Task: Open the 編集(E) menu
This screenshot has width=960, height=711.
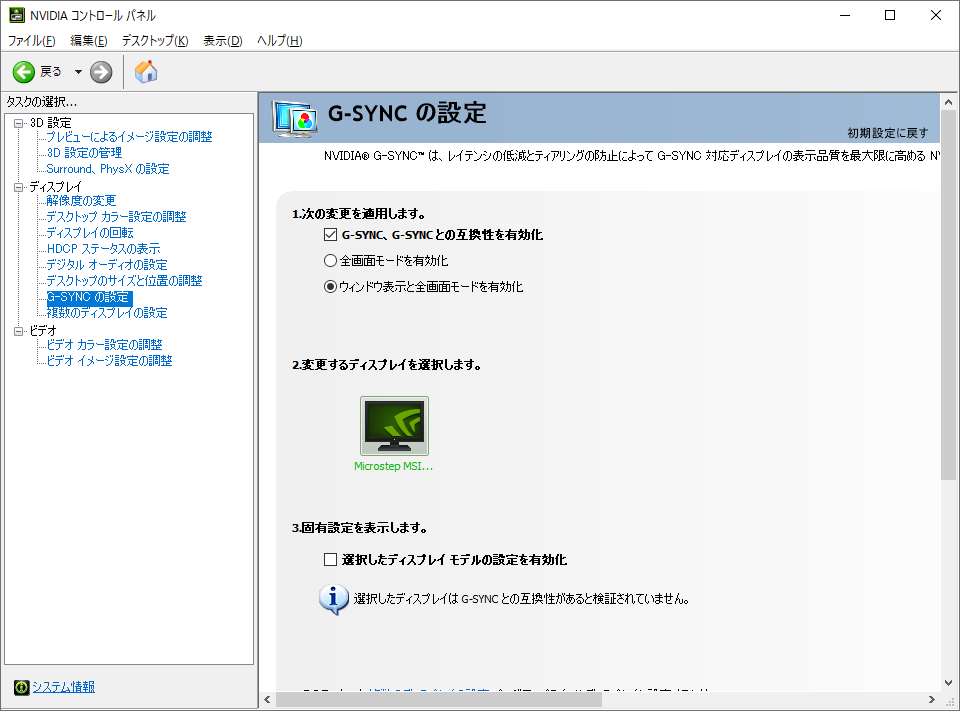Action: [x=89, y=41]
